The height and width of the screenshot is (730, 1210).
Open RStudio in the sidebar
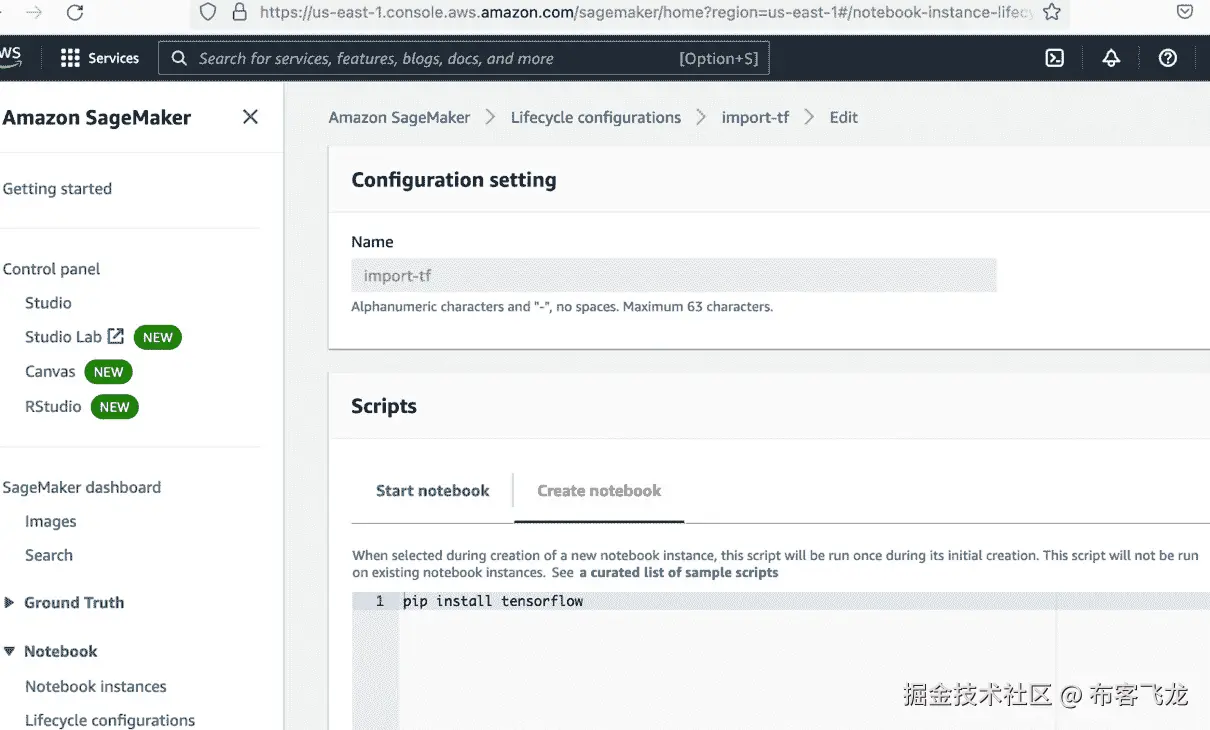[x=53, y=407]
